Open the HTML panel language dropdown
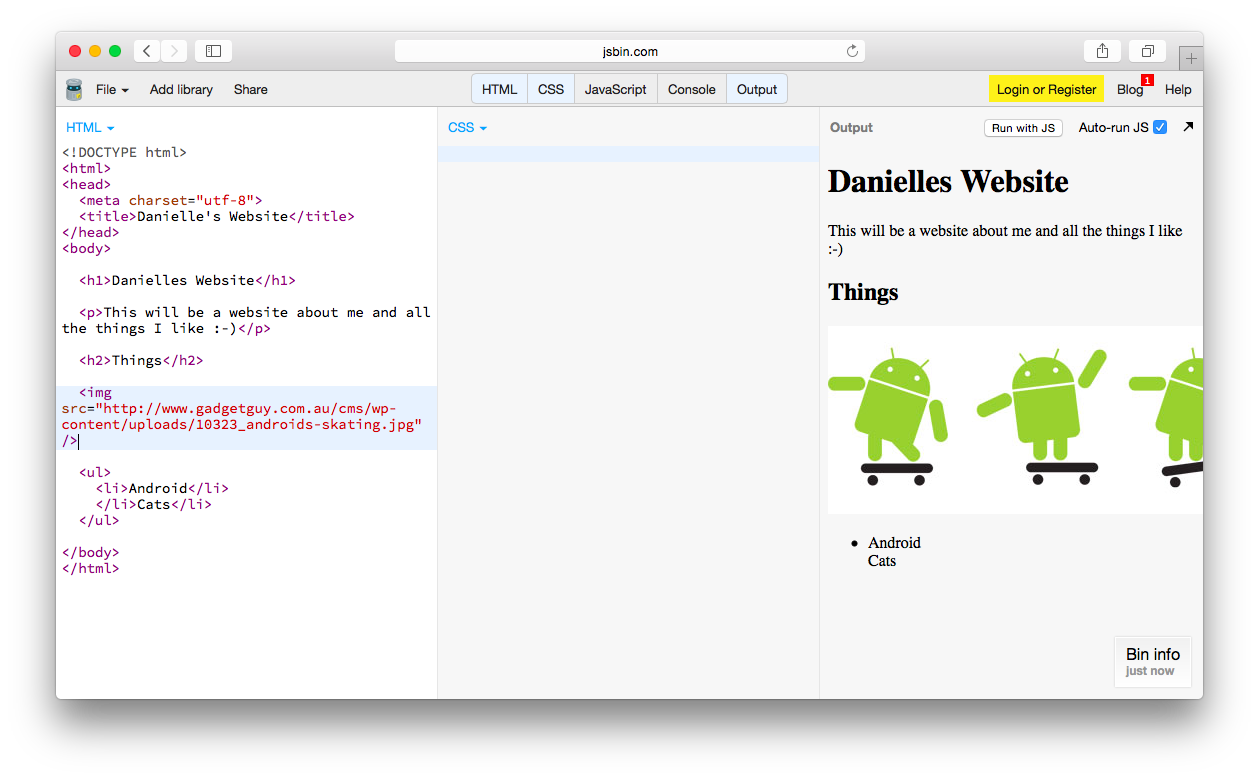This screenshot has height=779, width=1259. coord(90,127)
